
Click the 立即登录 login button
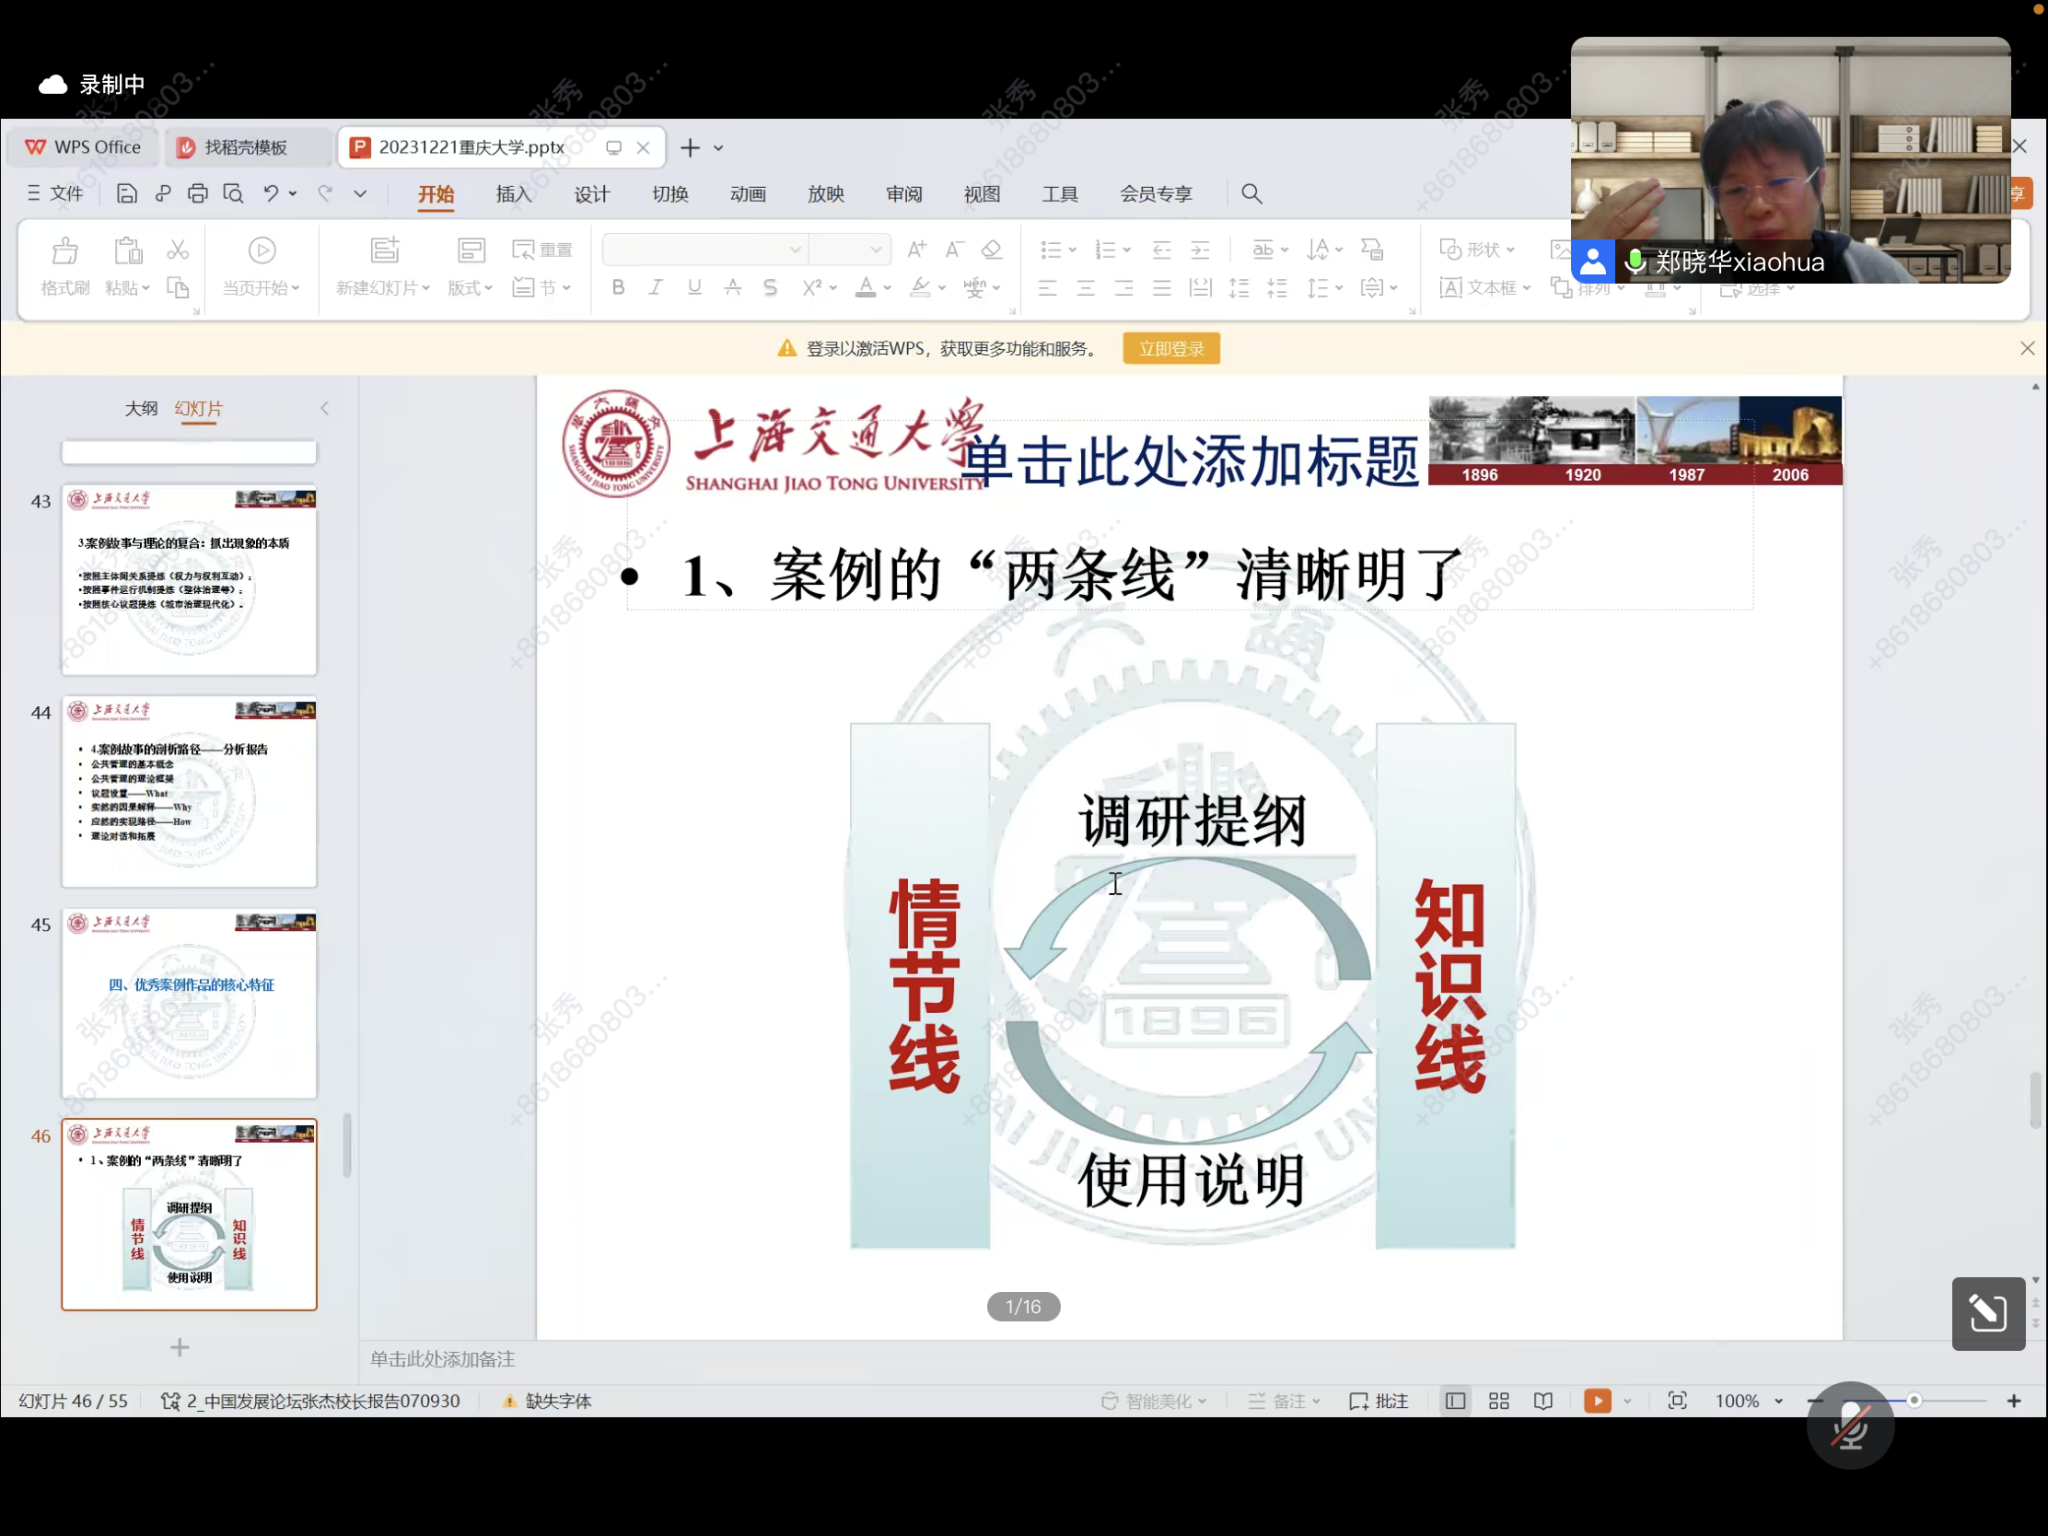(x=1170, y=349)
